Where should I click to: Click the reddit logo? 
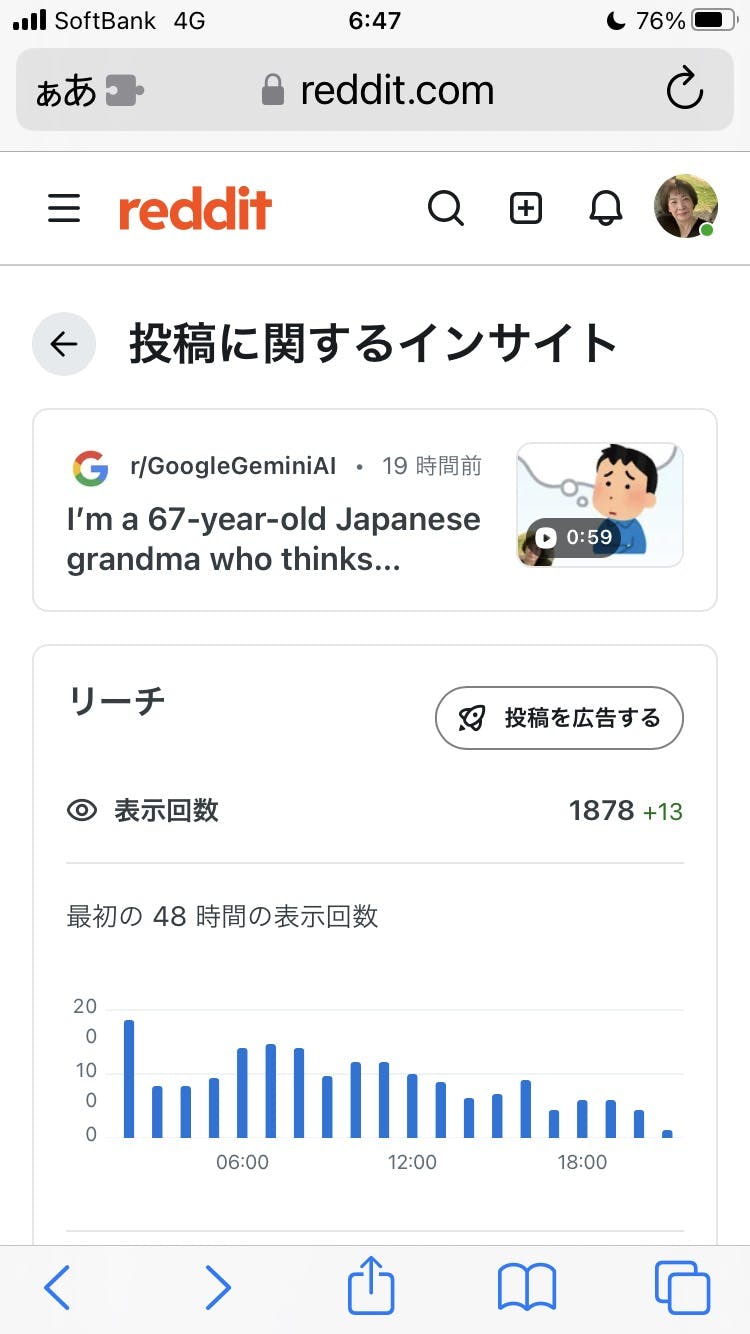(195, 209)
